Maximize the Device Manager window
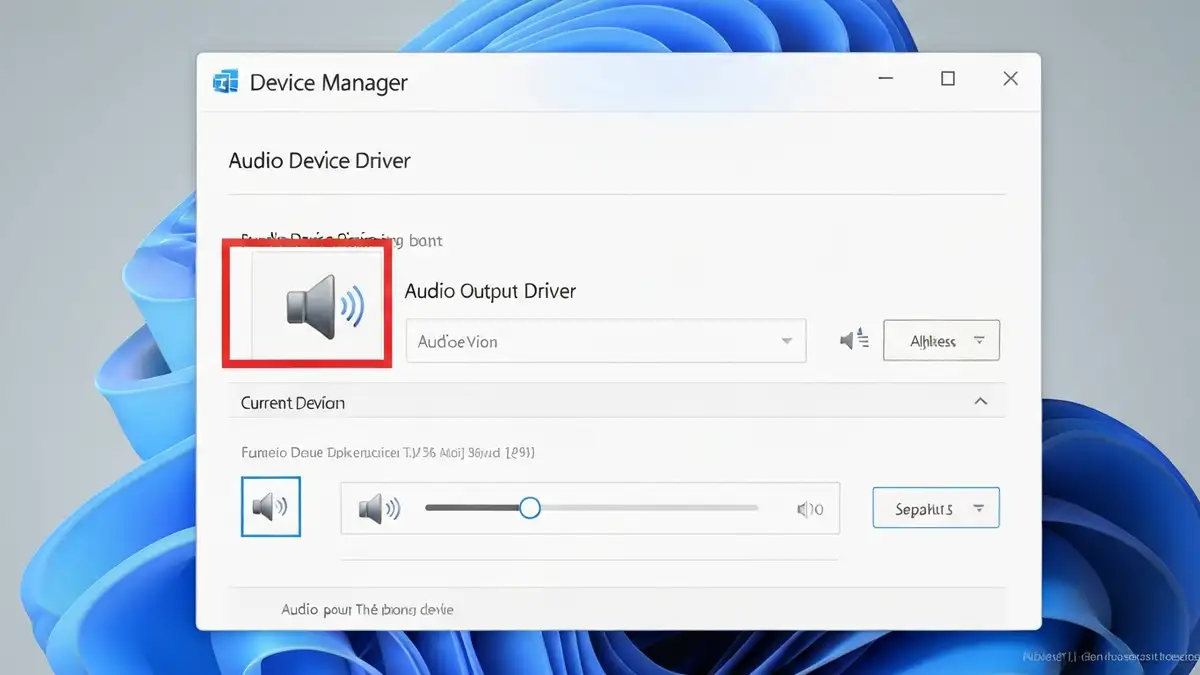 [948, 79]
